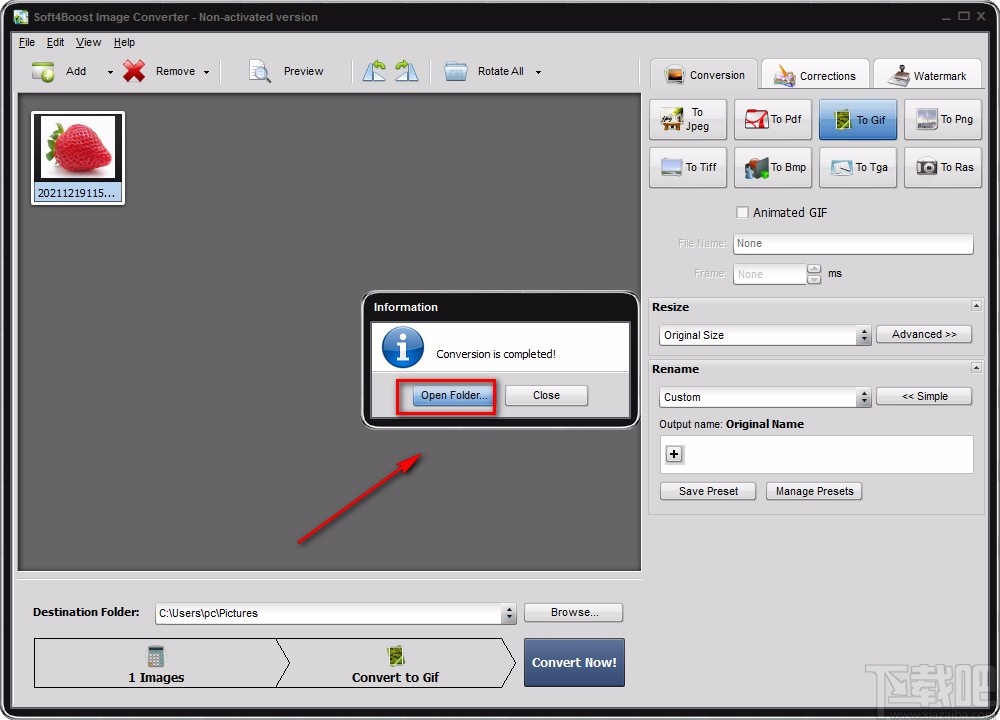This screenshot has height=720, width=1000.
Task: Switch to the Conversion tab
Action: click(704, 75)
